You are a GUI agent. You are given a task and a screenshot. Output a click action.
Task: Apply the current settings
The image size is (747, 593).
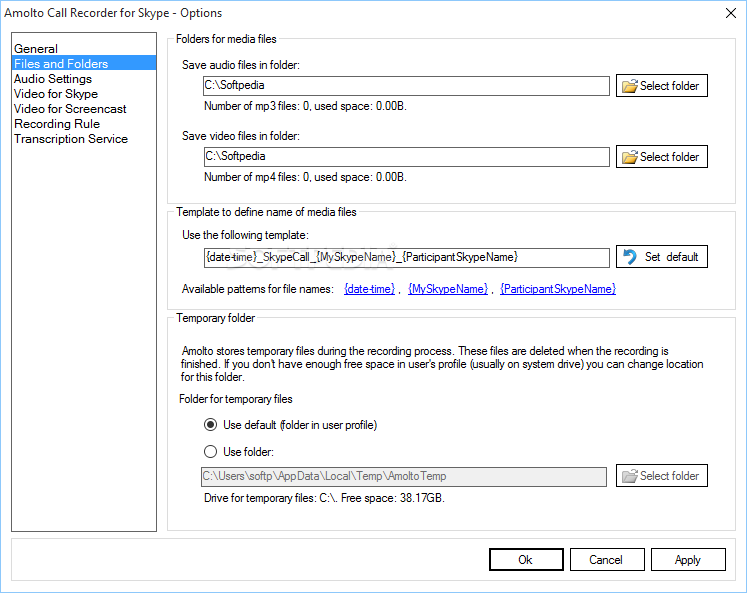click(688, 560)
